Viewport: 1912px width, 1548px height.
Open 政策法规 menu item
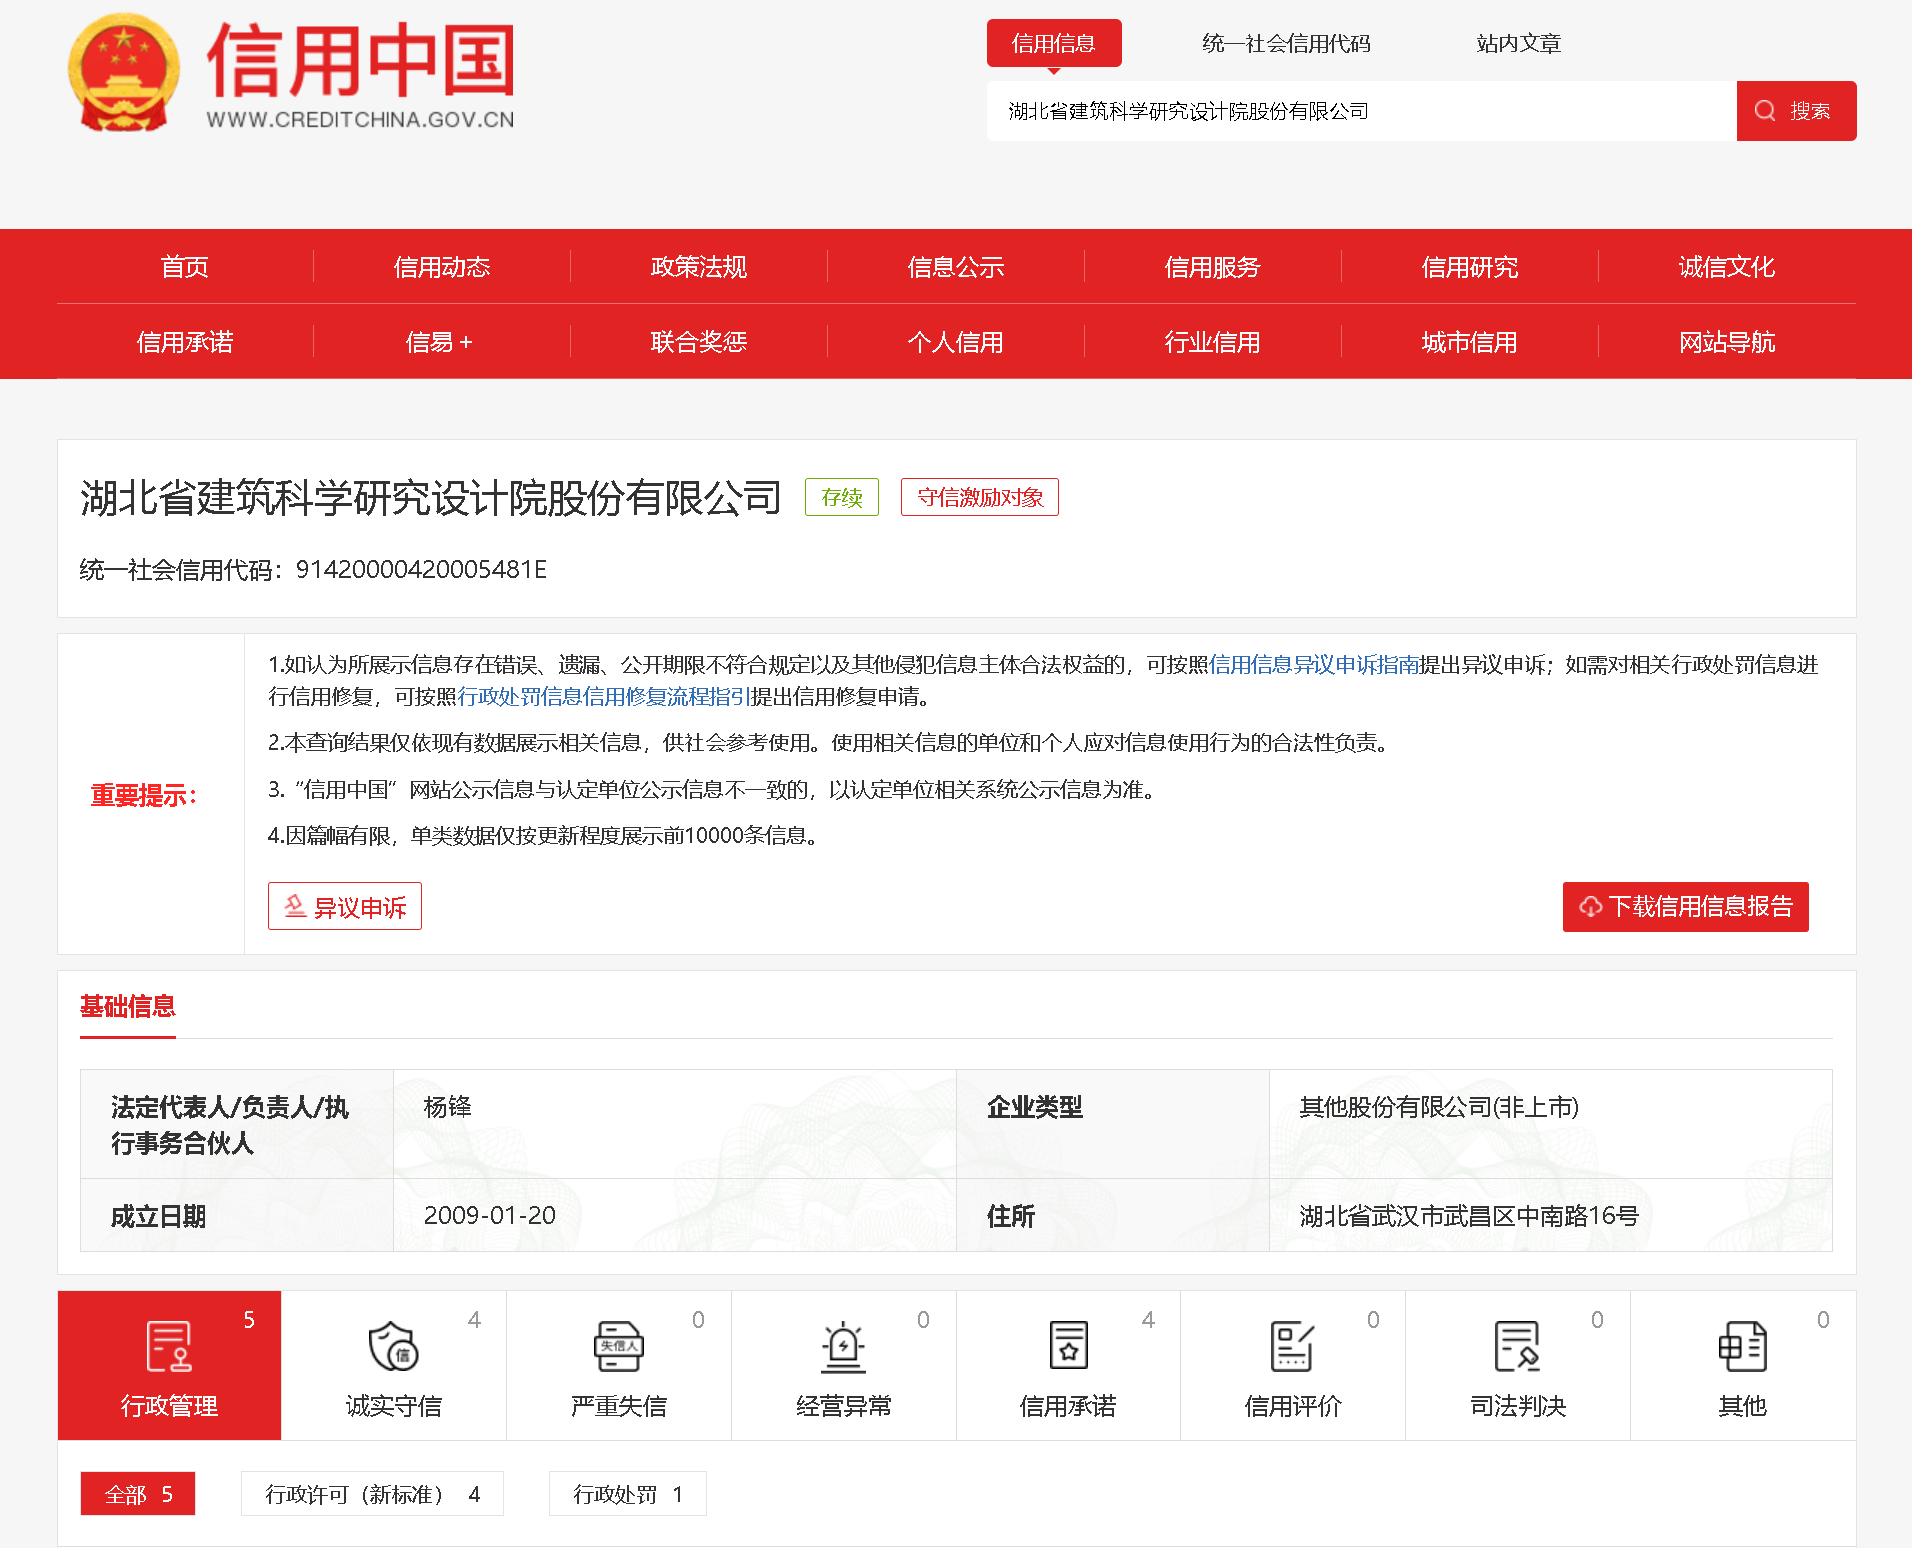point(699,267)
